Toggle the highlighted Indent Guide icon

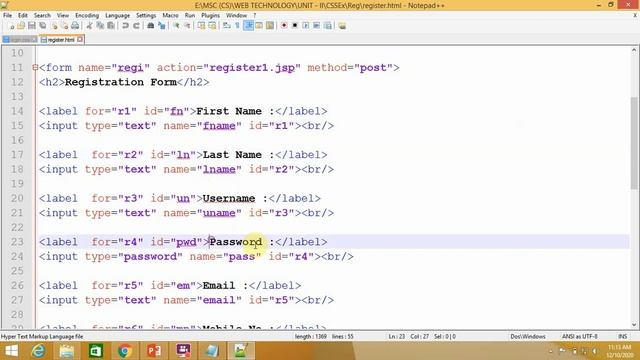point(248,26)
